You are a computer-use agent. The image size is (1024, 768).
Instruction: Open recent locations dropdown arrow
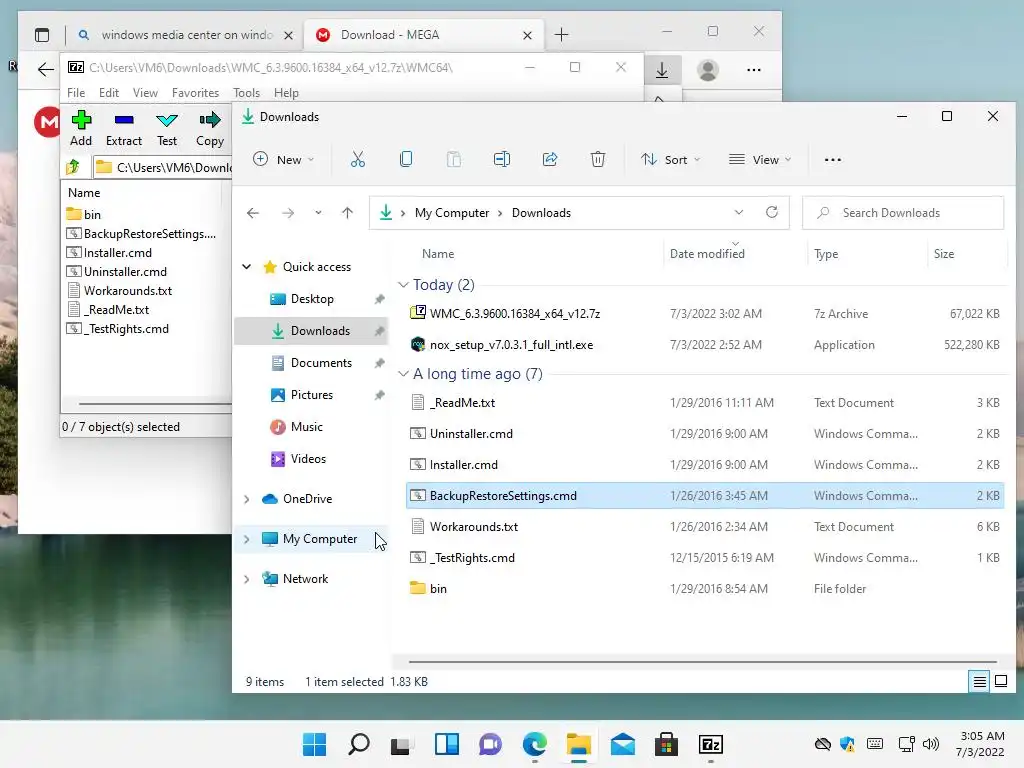(x=318, y=213)
